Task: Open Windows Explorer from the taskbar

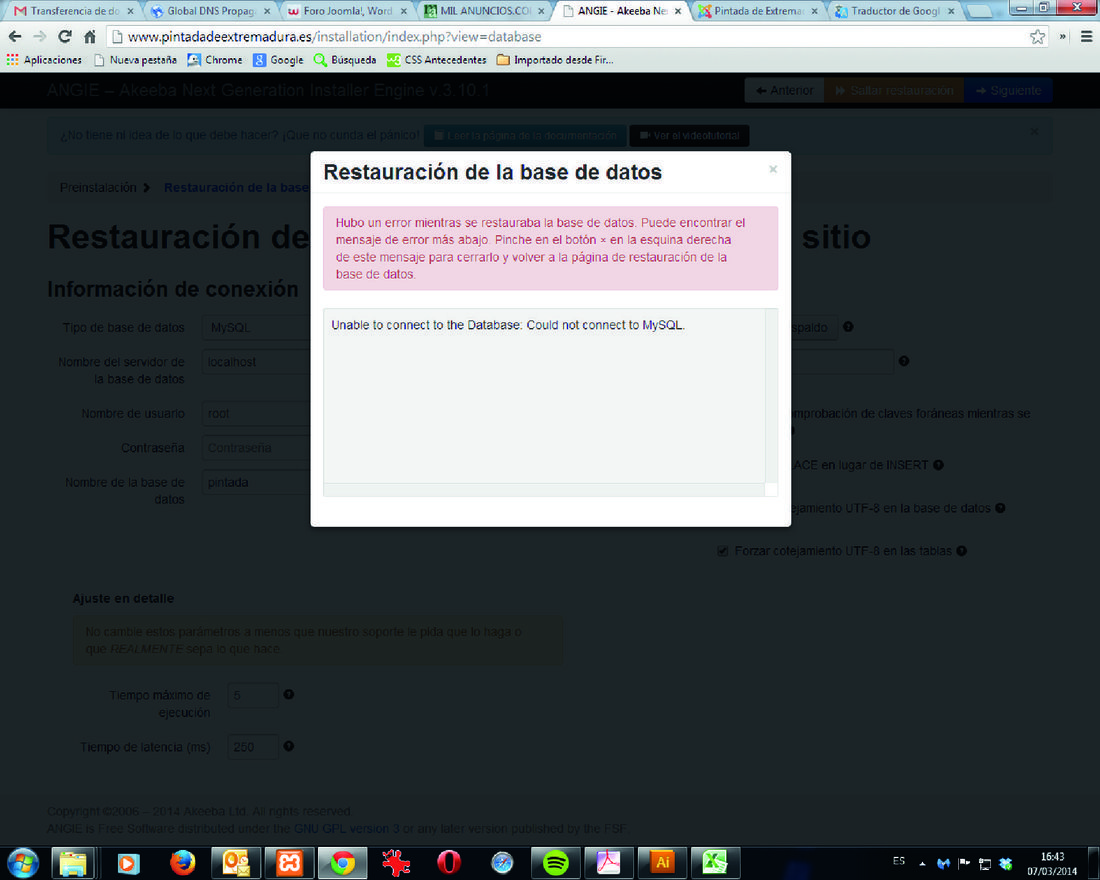Action: click(73, 863)
